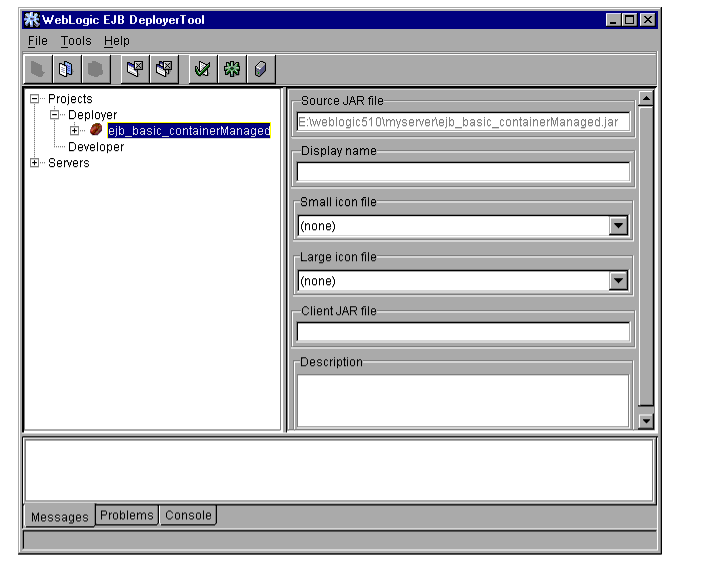This screenshot has width=713, height=573.
Task: Click the open documents toolbar icon
Action: pos(66,69)
